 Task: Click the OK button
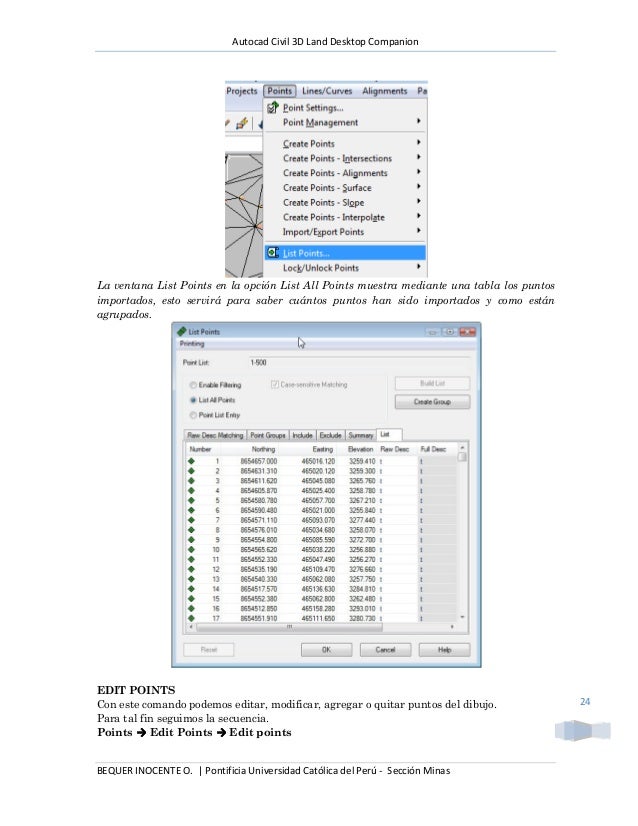tap(327, 650)
